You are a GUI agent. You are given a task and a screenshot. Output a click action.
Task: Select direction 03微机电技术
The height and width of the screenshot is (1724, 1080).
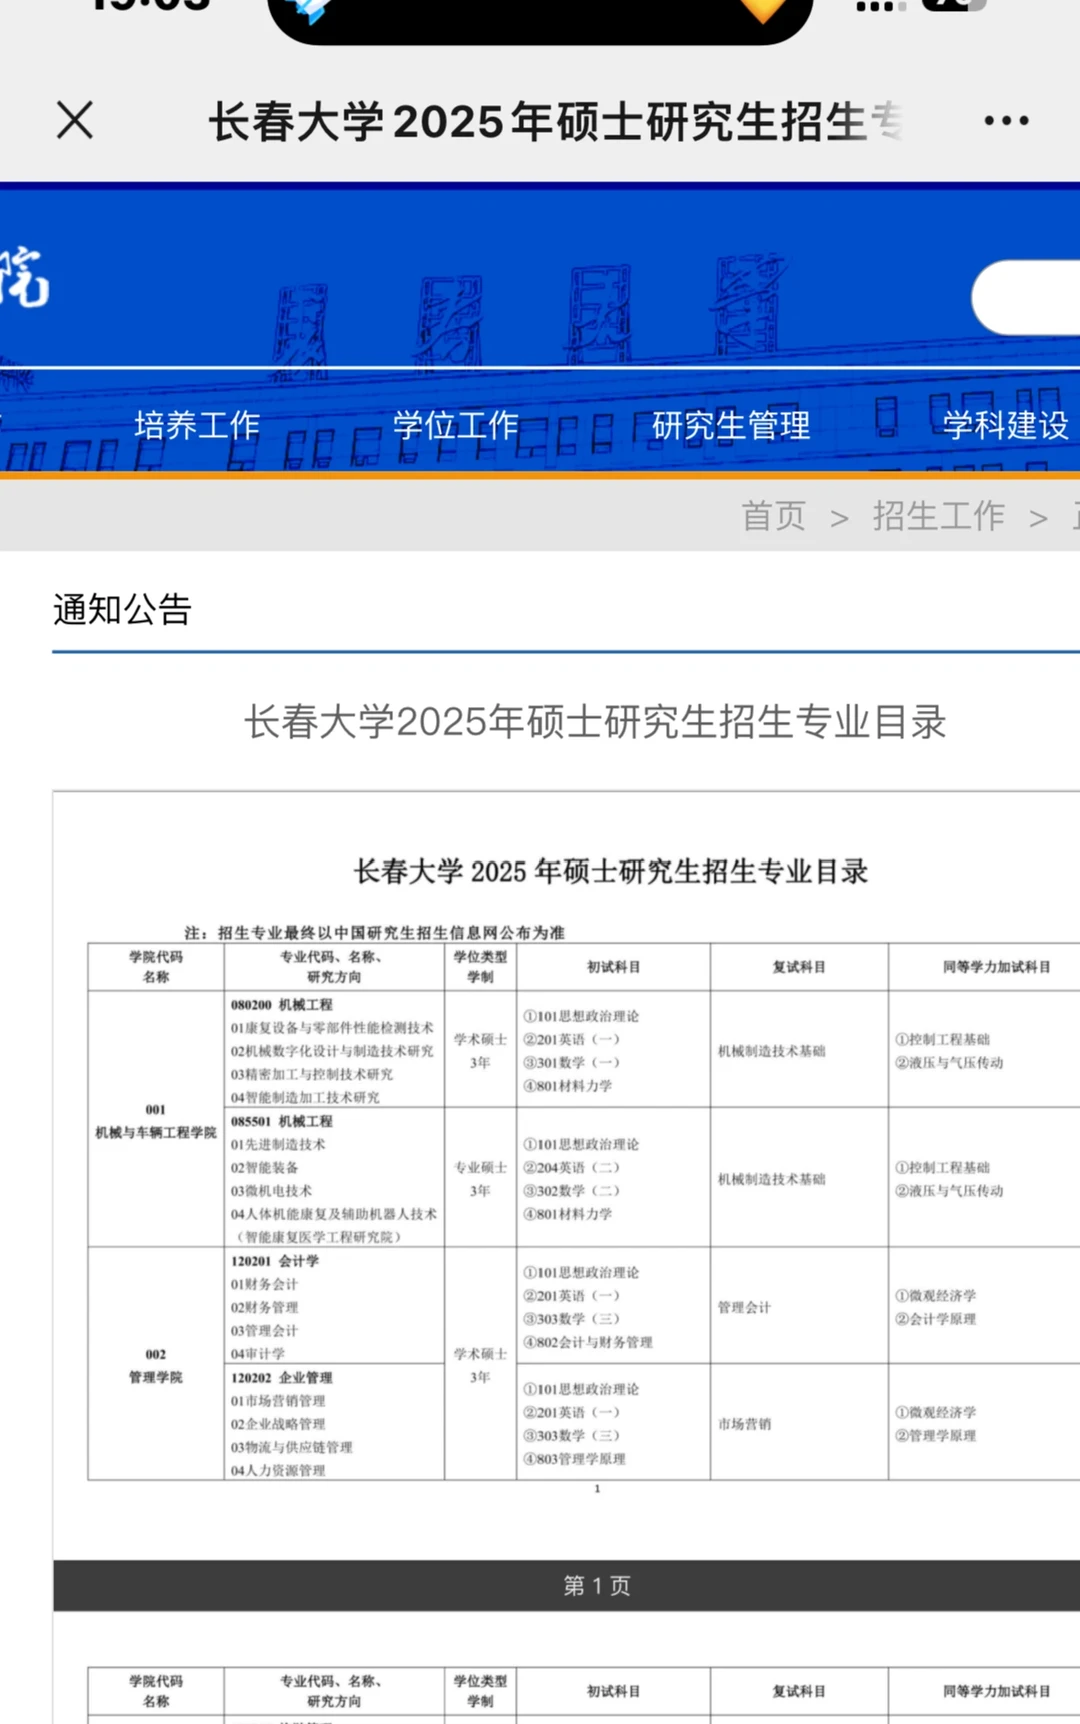tap(271, 1191)
